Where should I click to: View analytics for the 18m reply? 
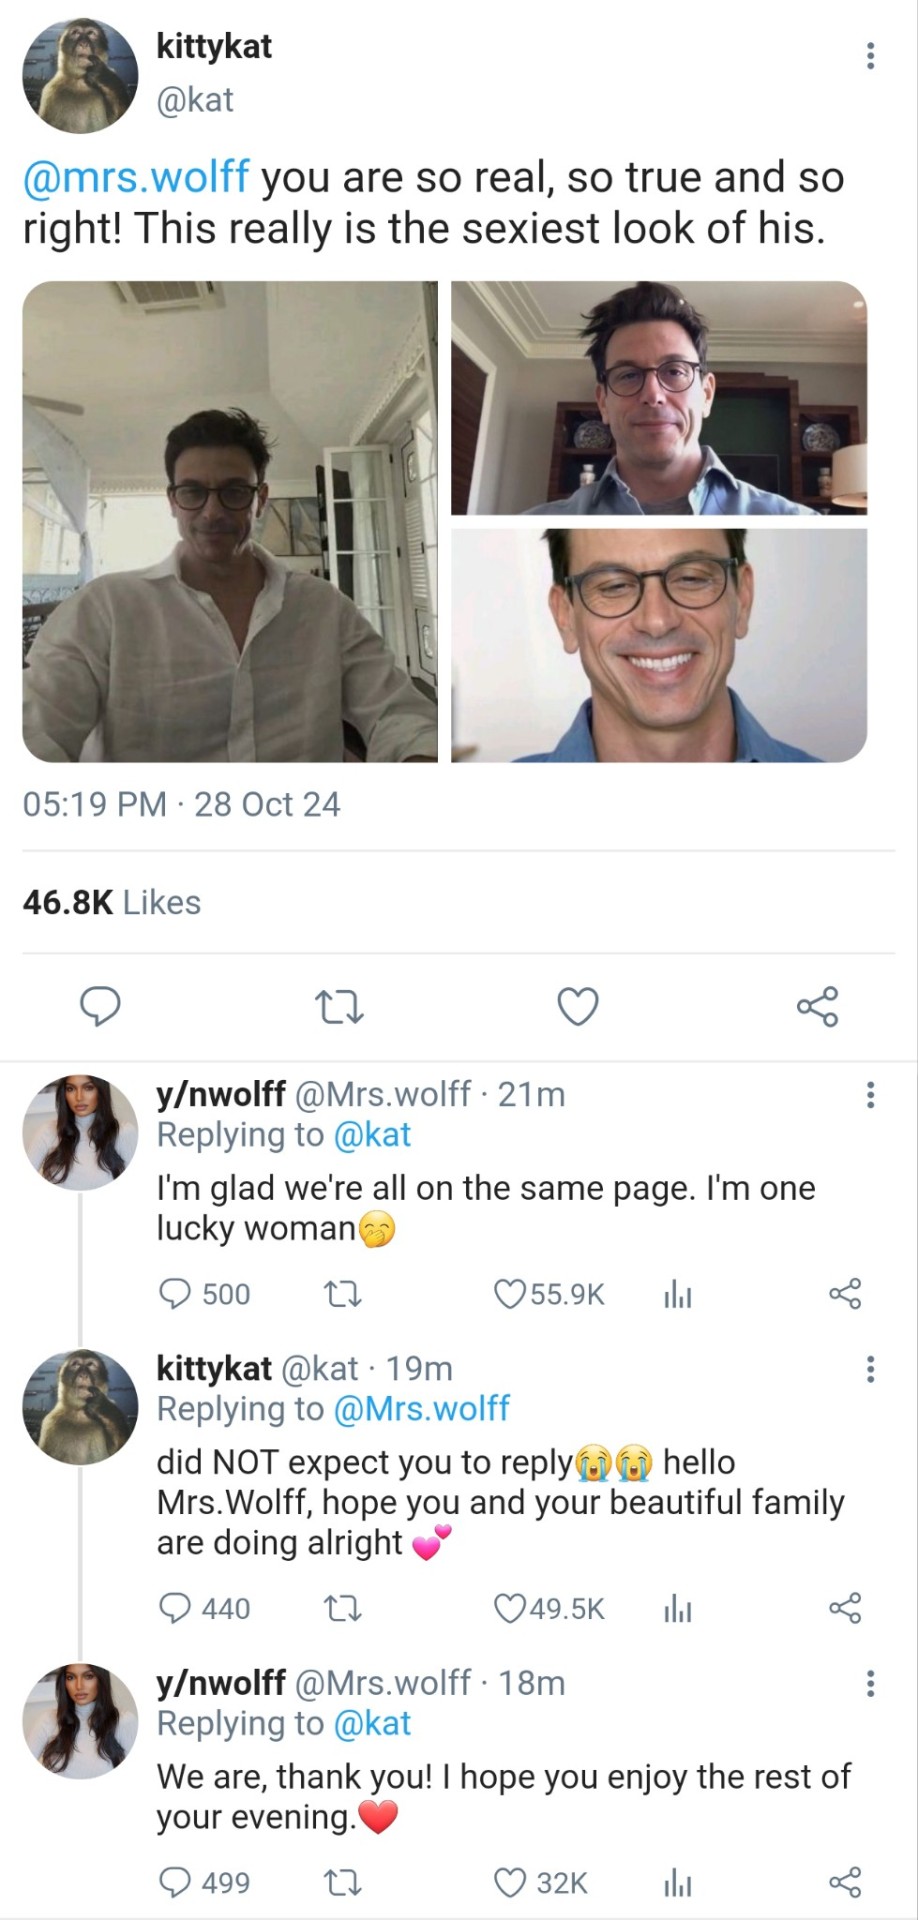(678, 1883)
